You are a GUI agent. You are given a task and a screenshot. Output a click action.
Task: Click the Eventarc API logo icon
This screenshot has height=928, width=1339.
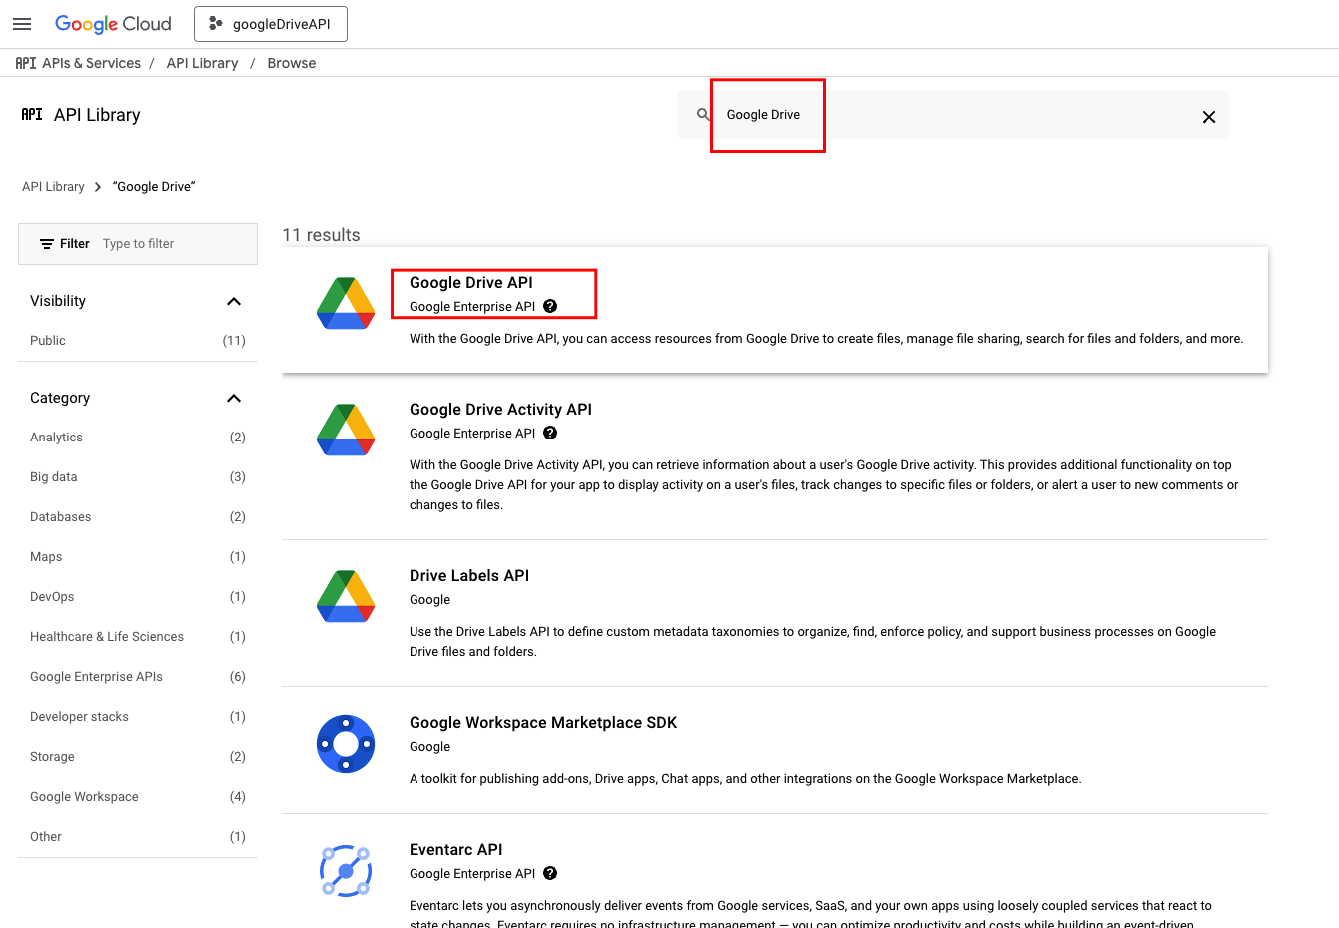click(346, 871)
